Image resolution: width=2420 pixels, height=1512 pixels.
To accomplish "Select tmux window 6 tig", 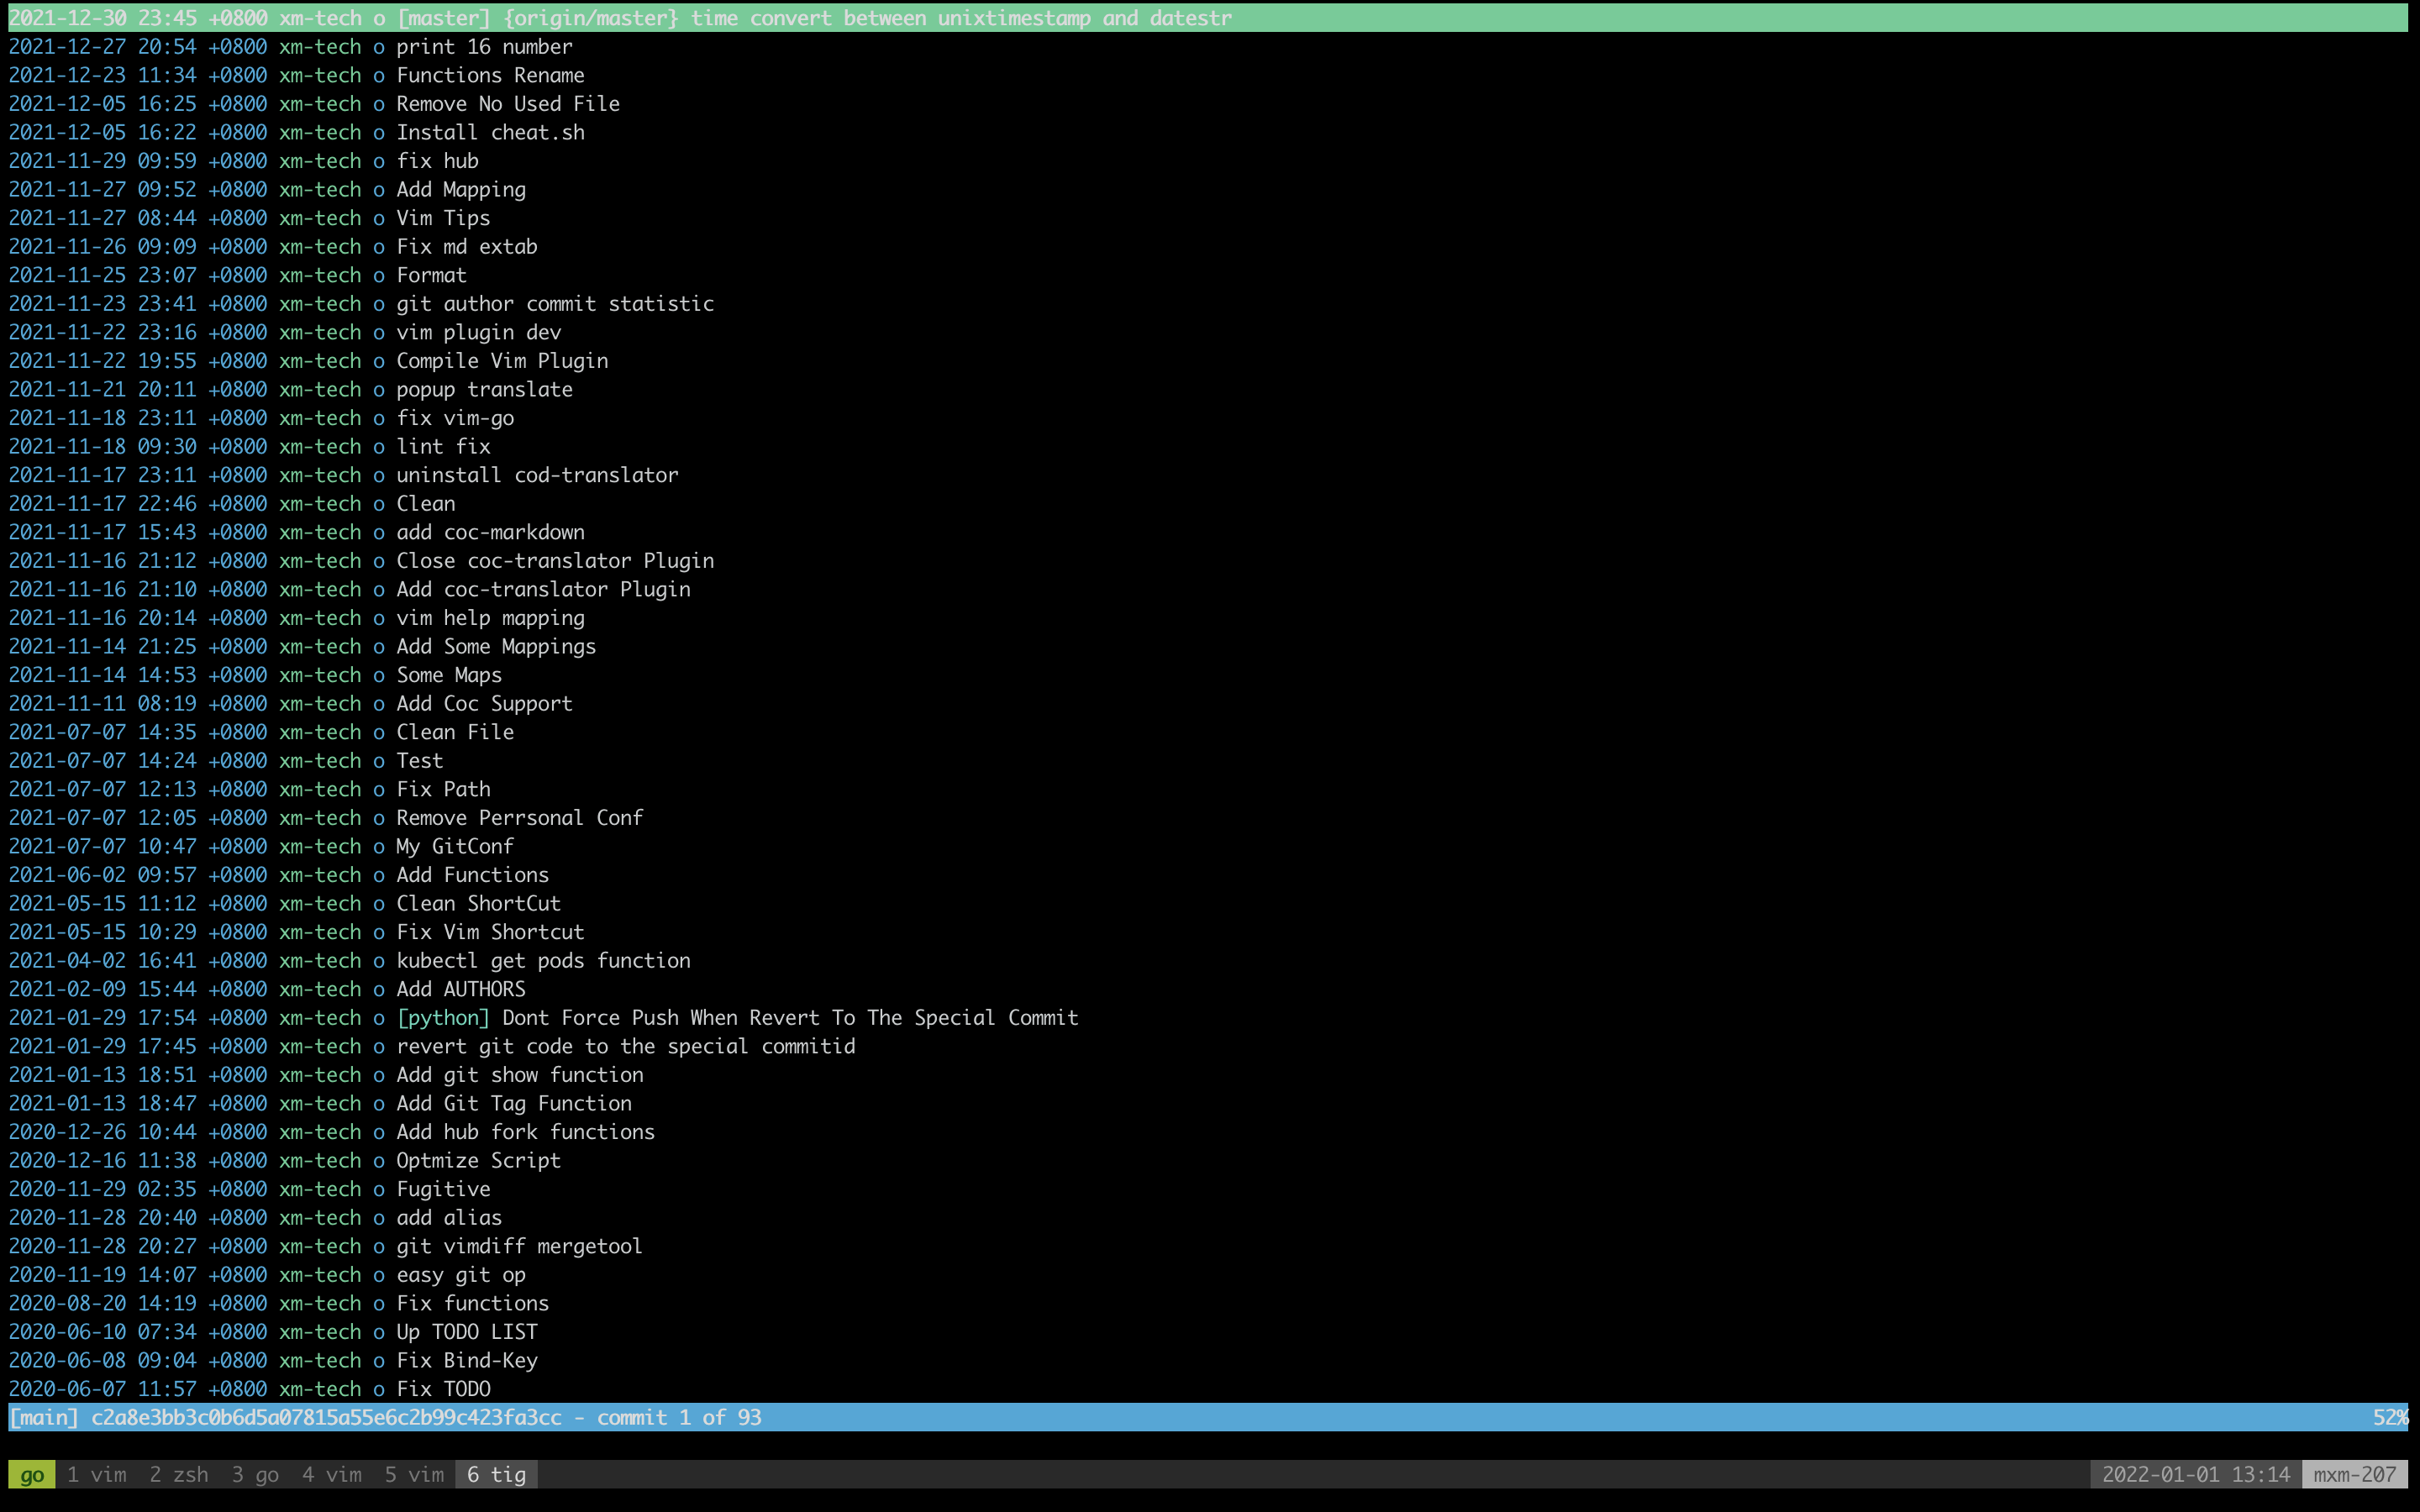I will click(496, 1475).
